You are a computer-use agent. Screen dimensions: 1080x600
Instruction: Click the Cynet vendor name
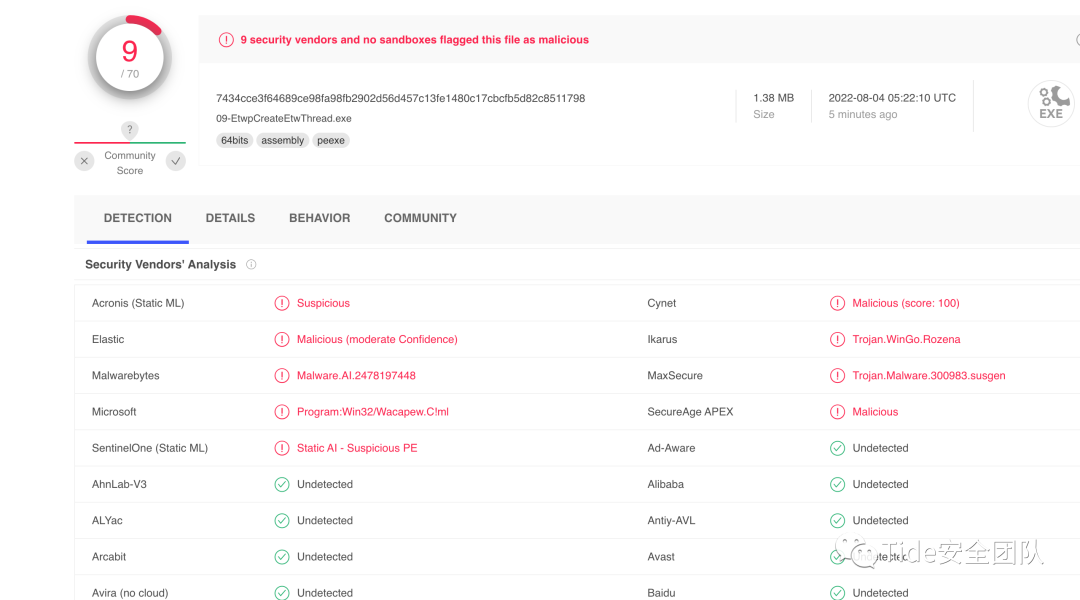[661, 303]
